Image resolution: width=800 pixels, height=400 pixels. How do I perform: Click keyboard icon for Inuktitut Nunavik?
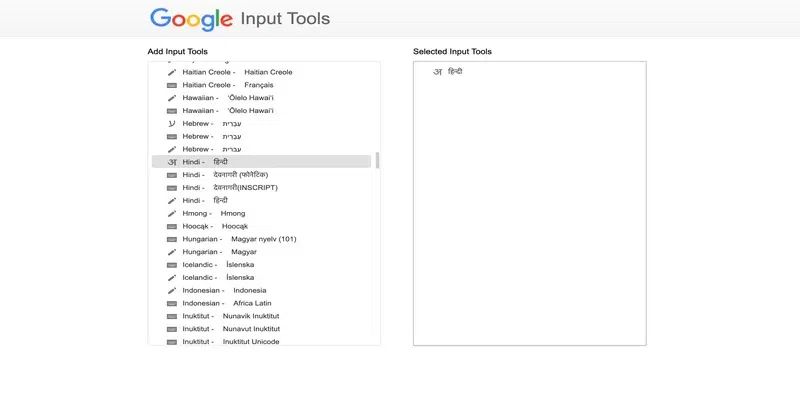click(172, 316)
